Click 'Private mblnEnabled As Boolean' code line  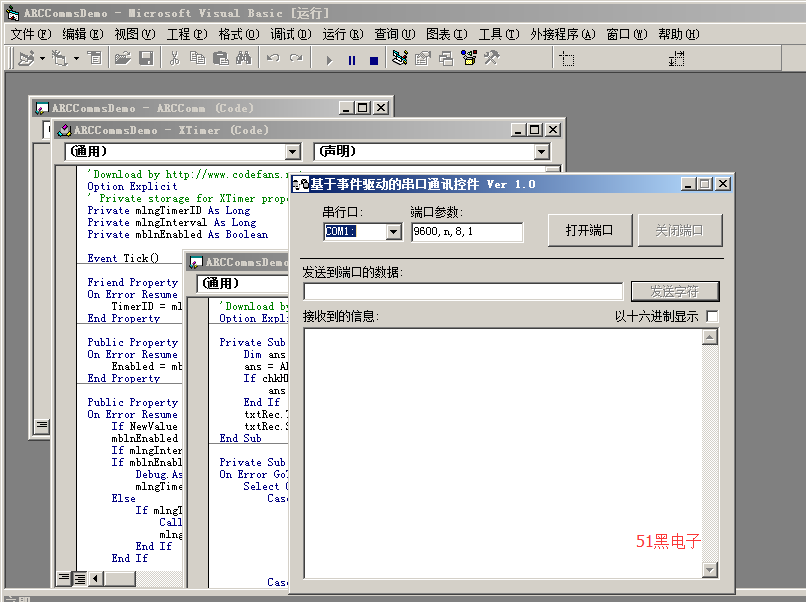tap(177, 234)
